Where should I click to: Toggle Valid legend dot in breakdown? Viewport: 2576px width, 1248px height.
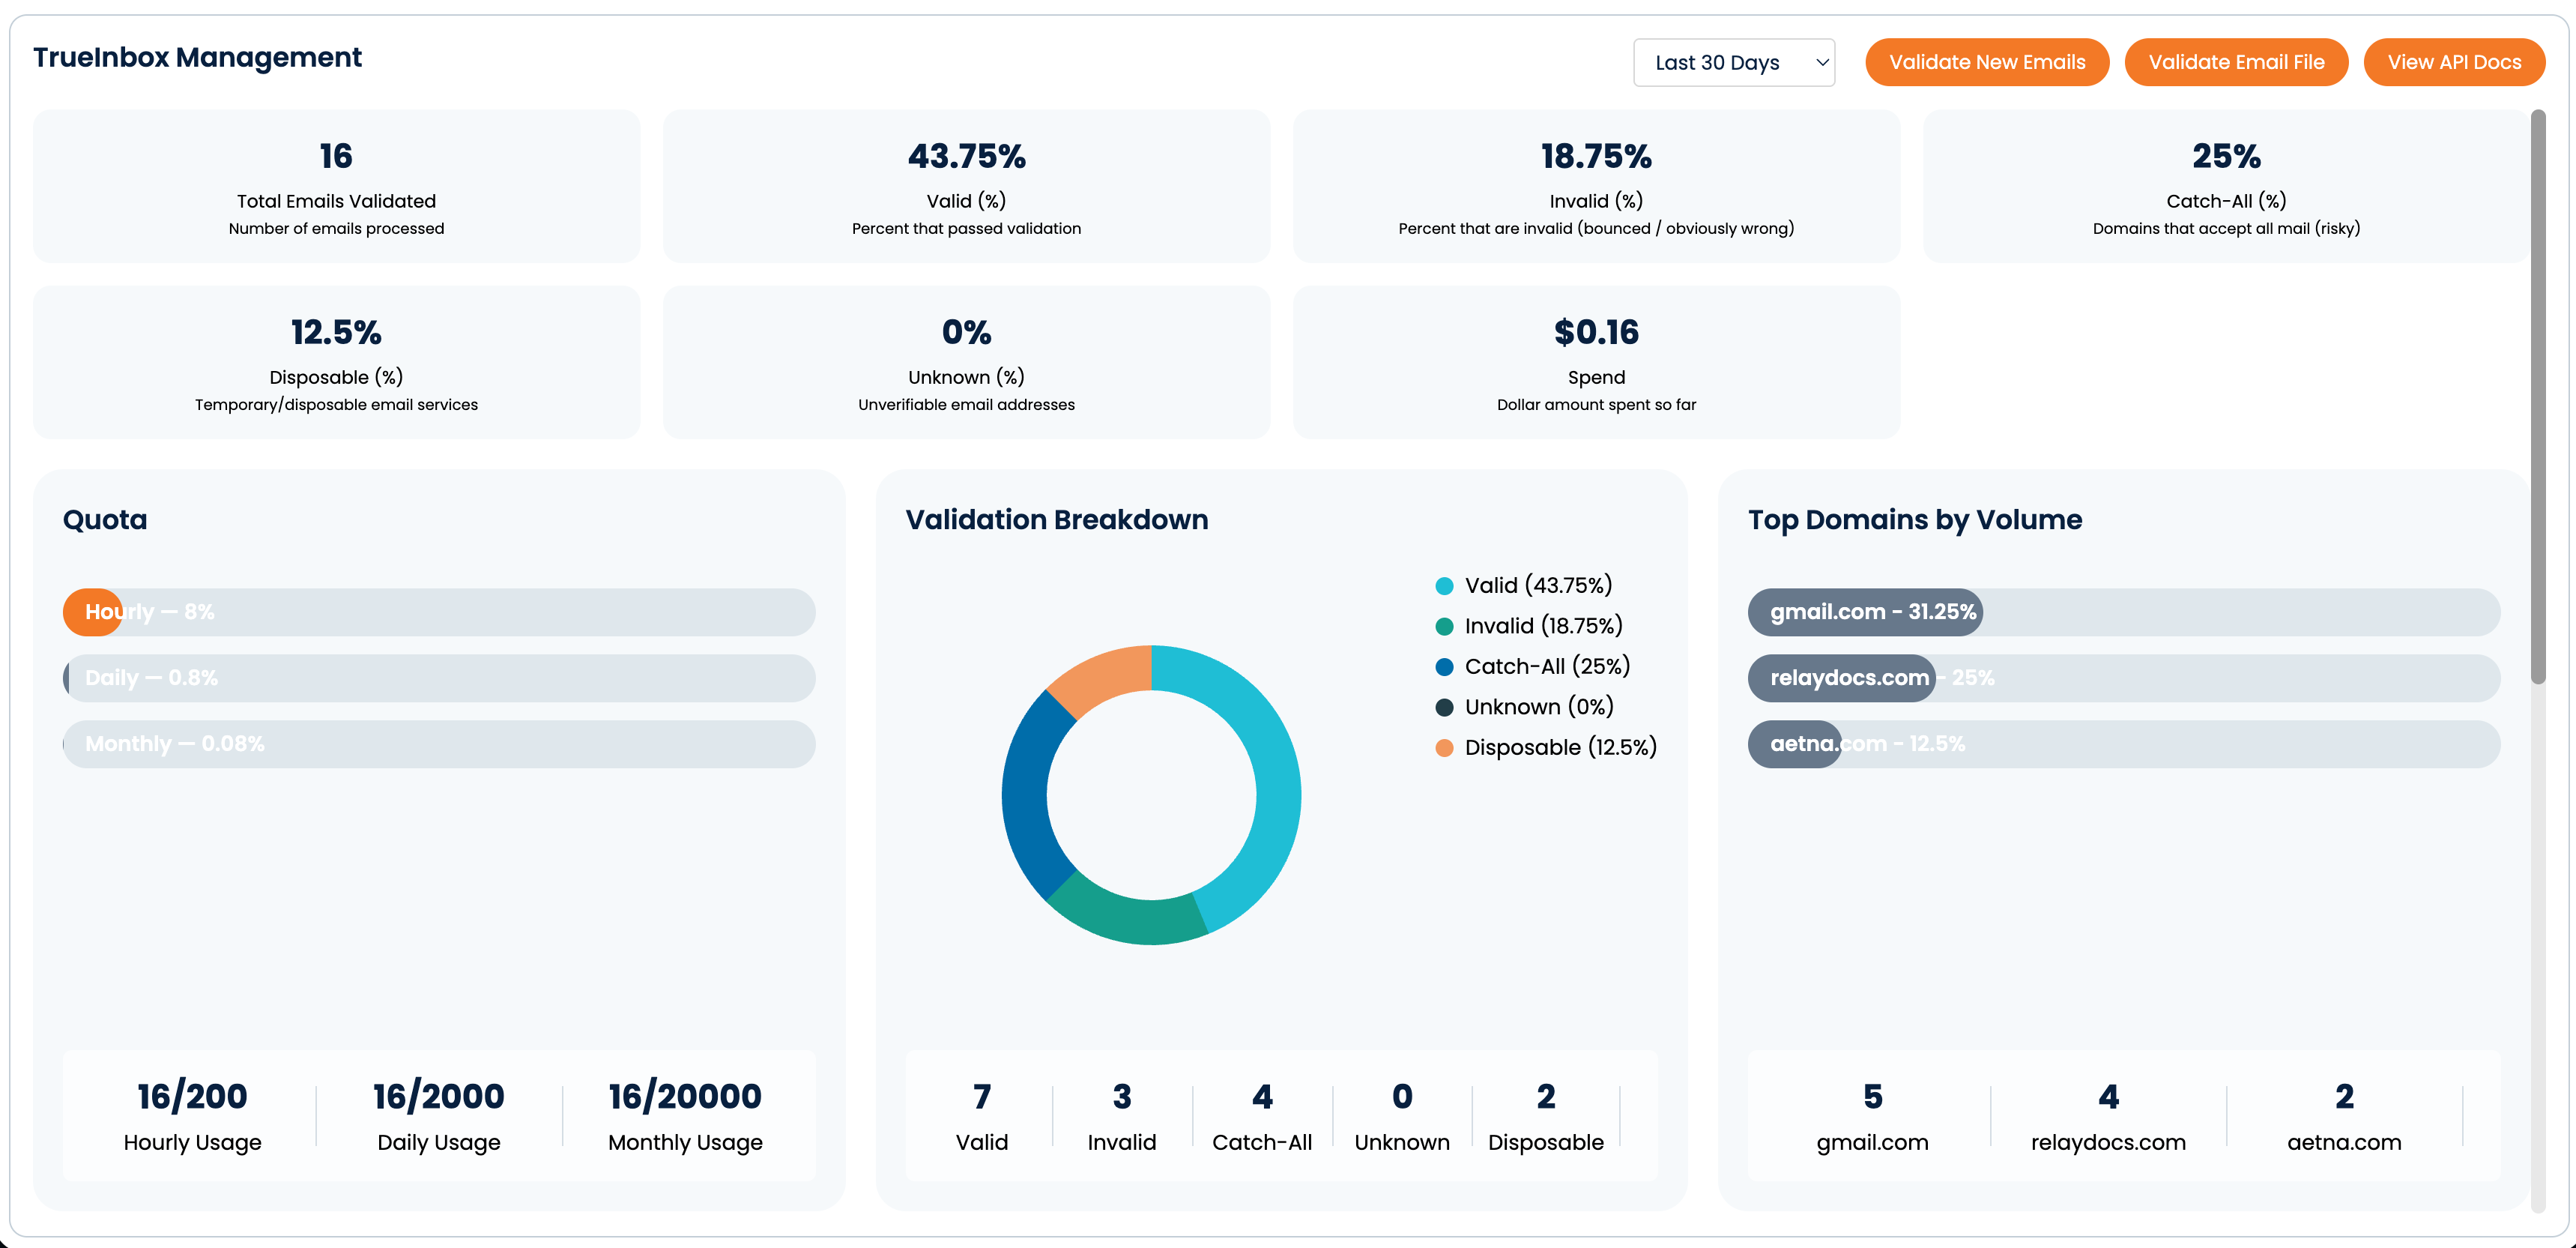(x=1444, y=586)
